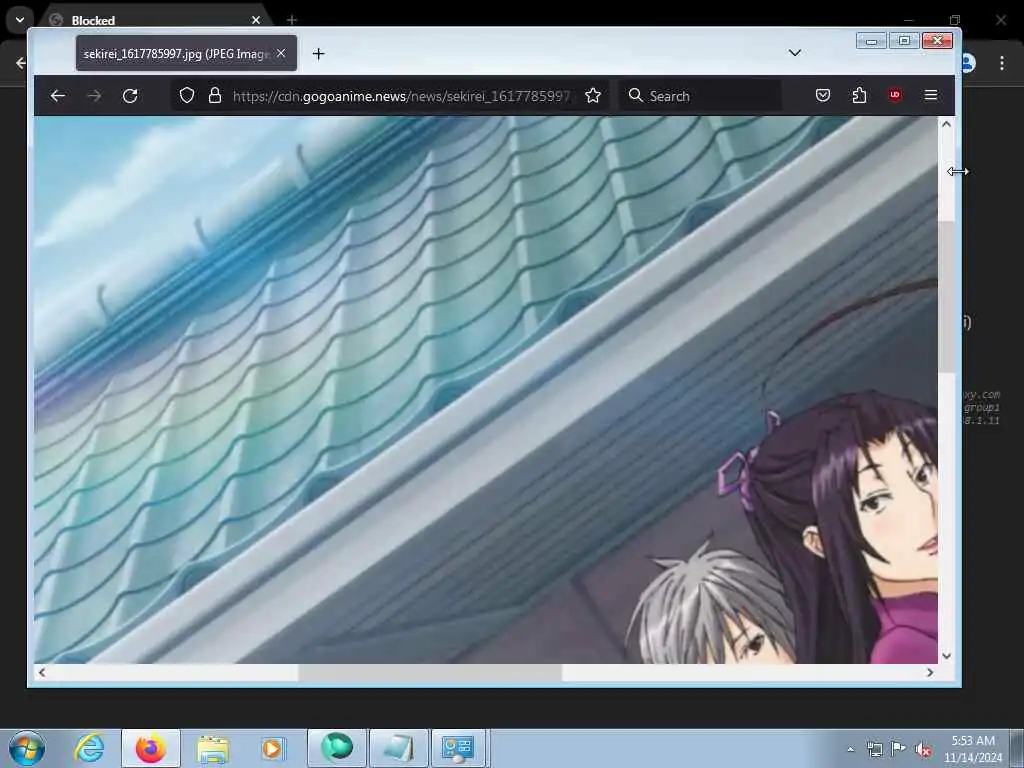
Task: Open Firefox hamburger application menu
Action: [931, 95]
